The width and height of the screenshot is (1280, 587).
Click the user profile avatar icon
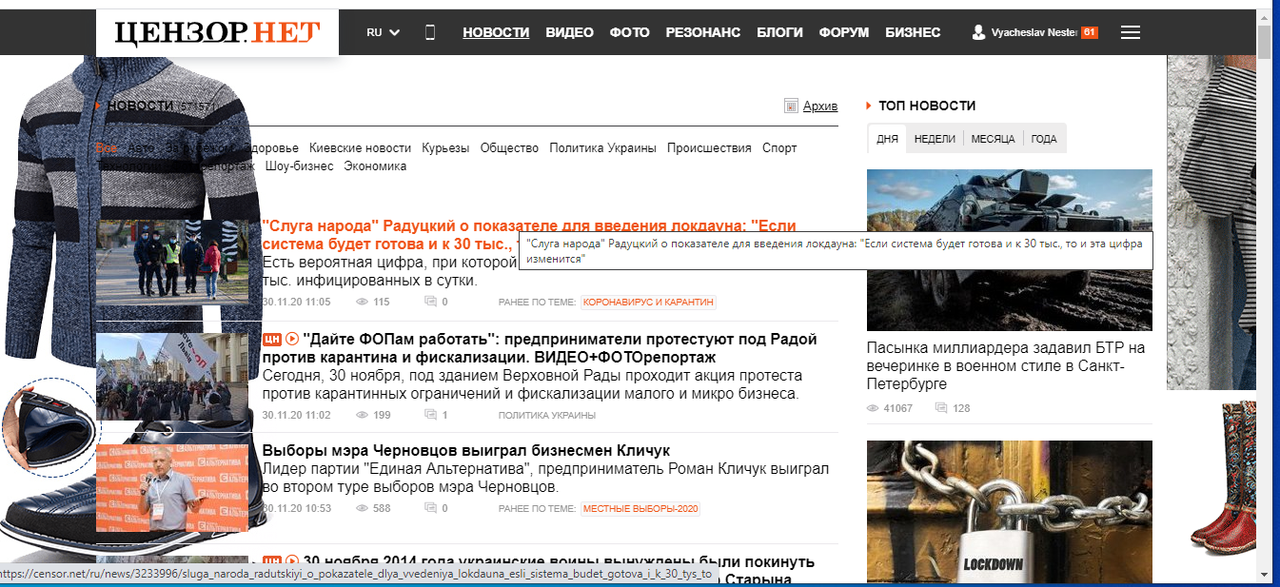979,33
